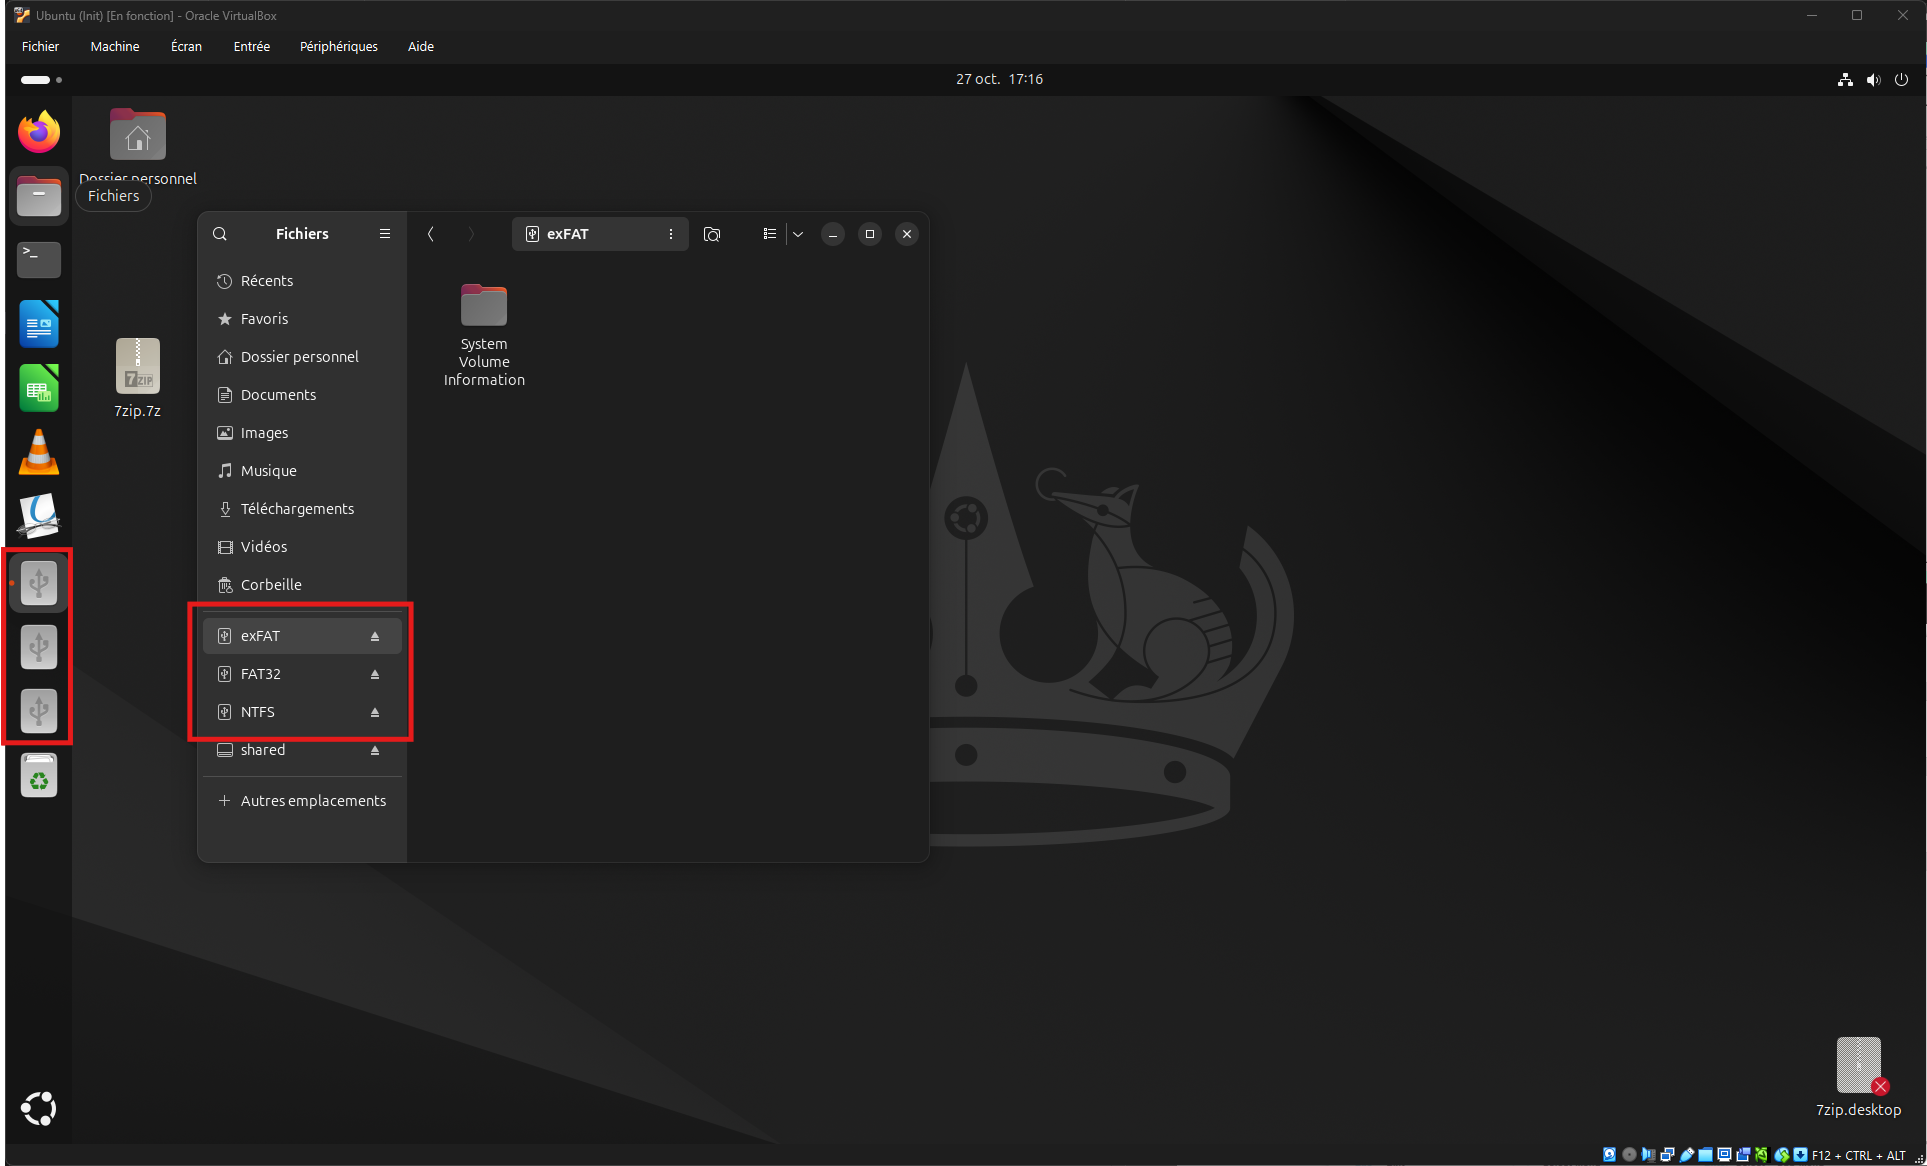Eject the NTFS drive

(x=375, y=712)
